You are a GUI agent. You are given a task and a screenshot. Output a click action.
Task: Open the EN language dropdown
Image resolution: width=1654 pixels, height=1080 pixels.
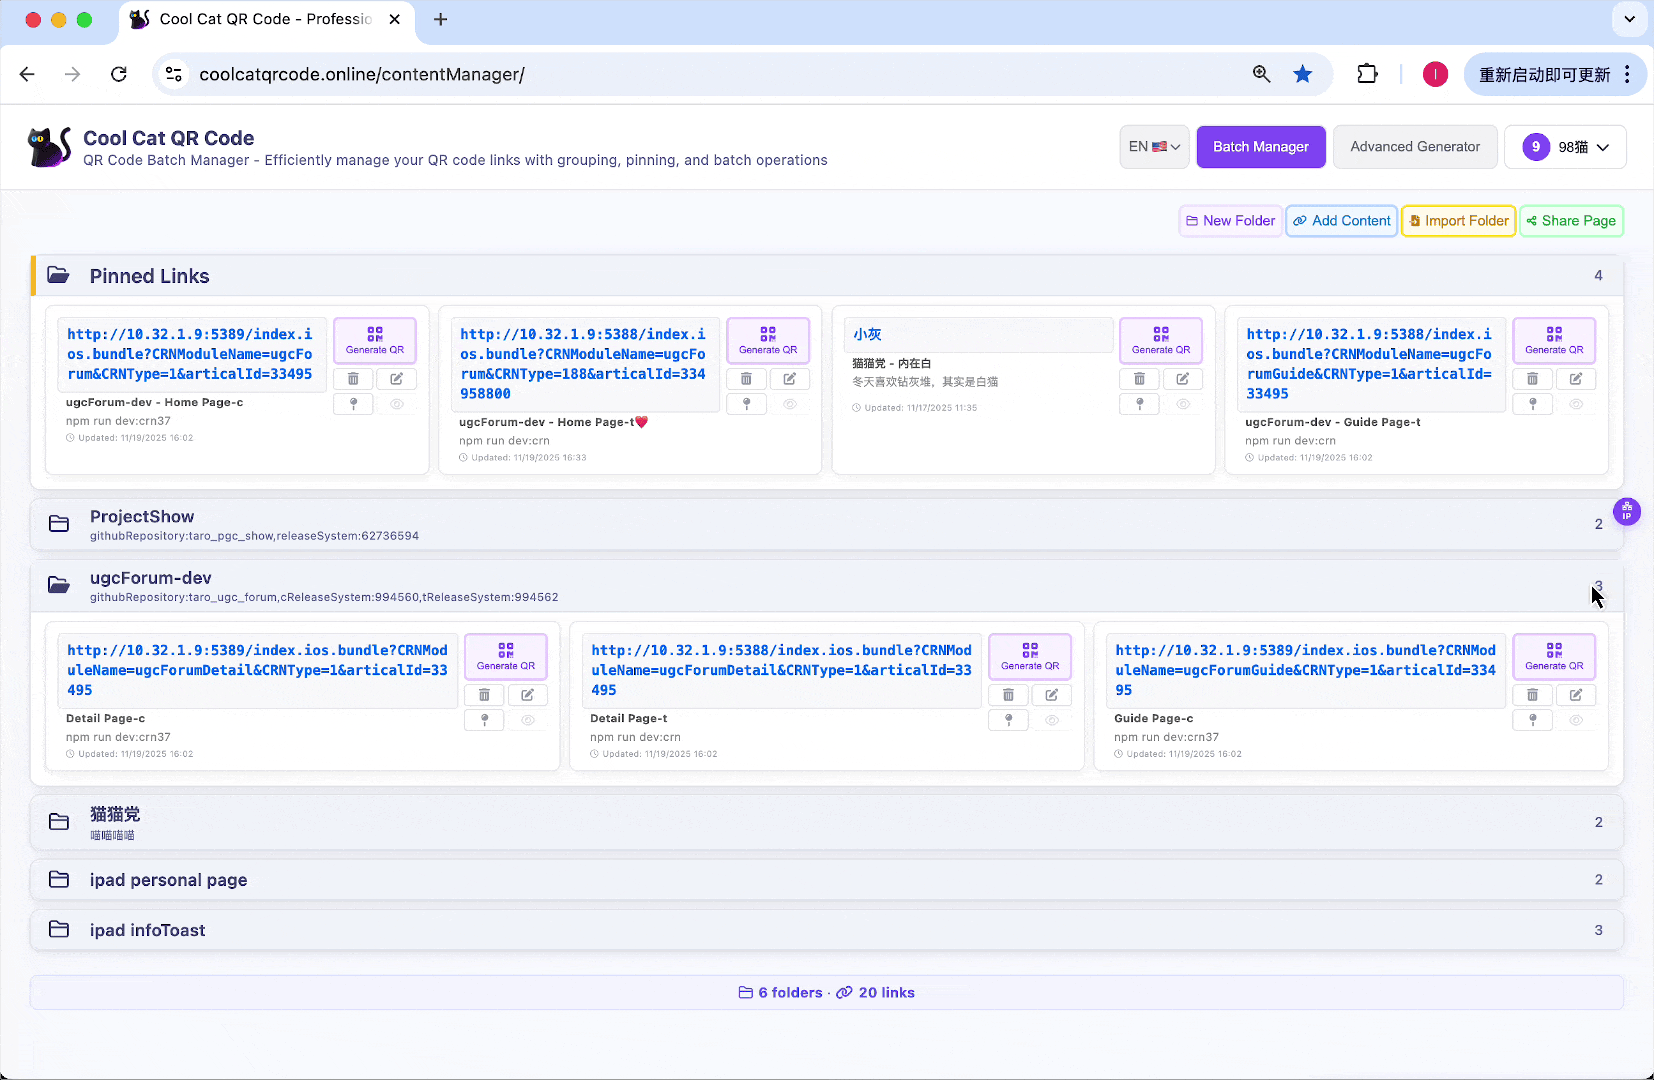1154,147
